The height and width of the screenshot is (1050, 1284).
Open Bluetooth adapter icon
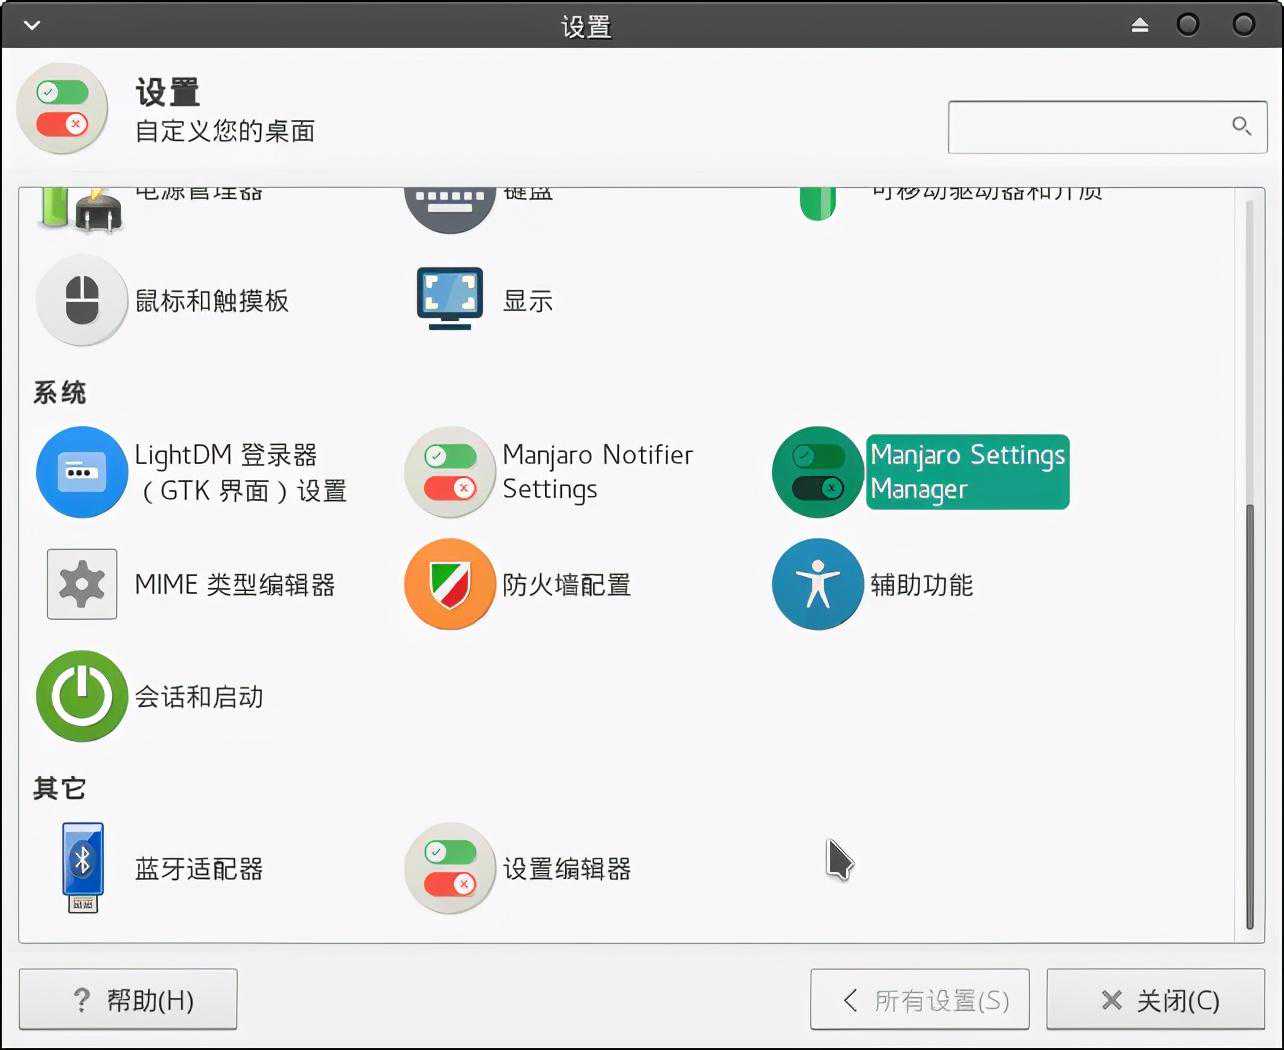pyautogui.click(x=82, y=868)
